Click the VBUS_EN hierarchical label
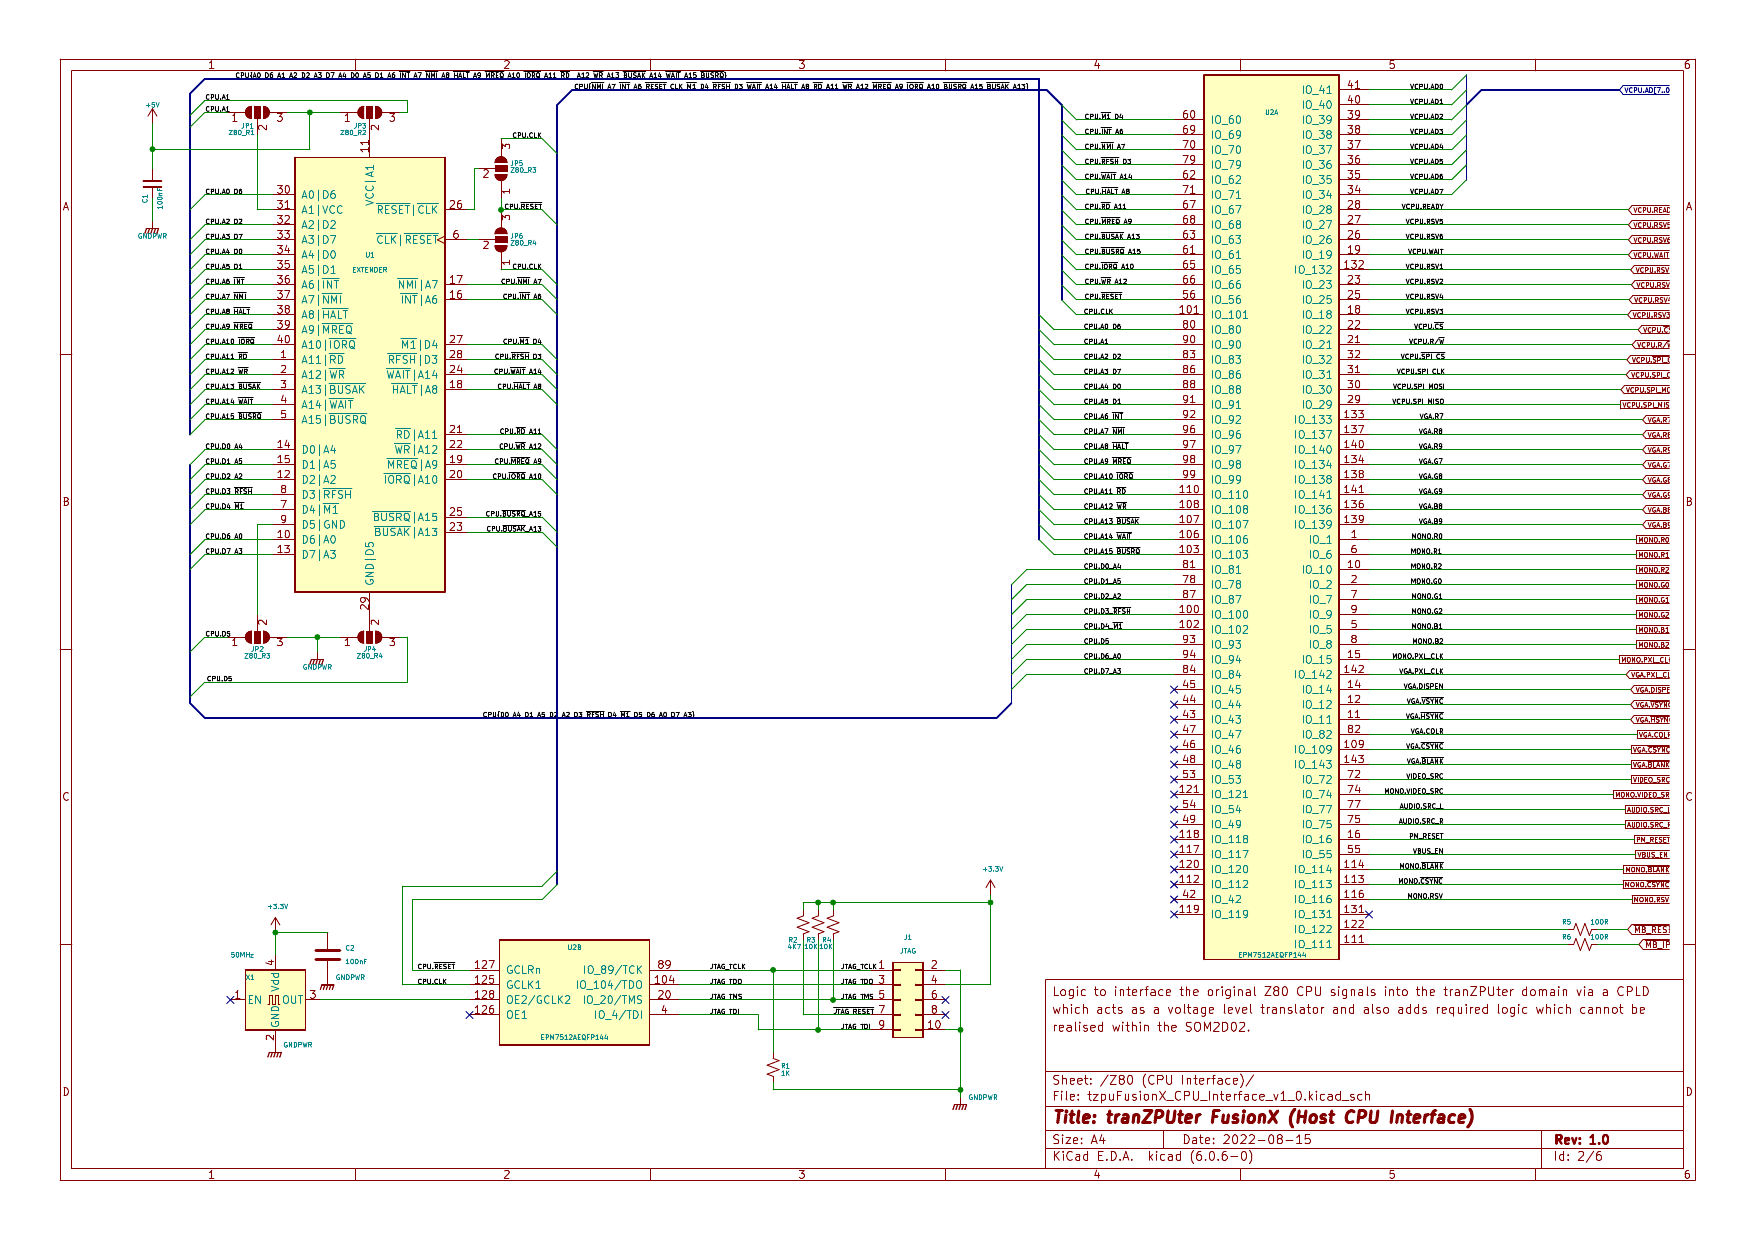 [x=1652, y=855]
